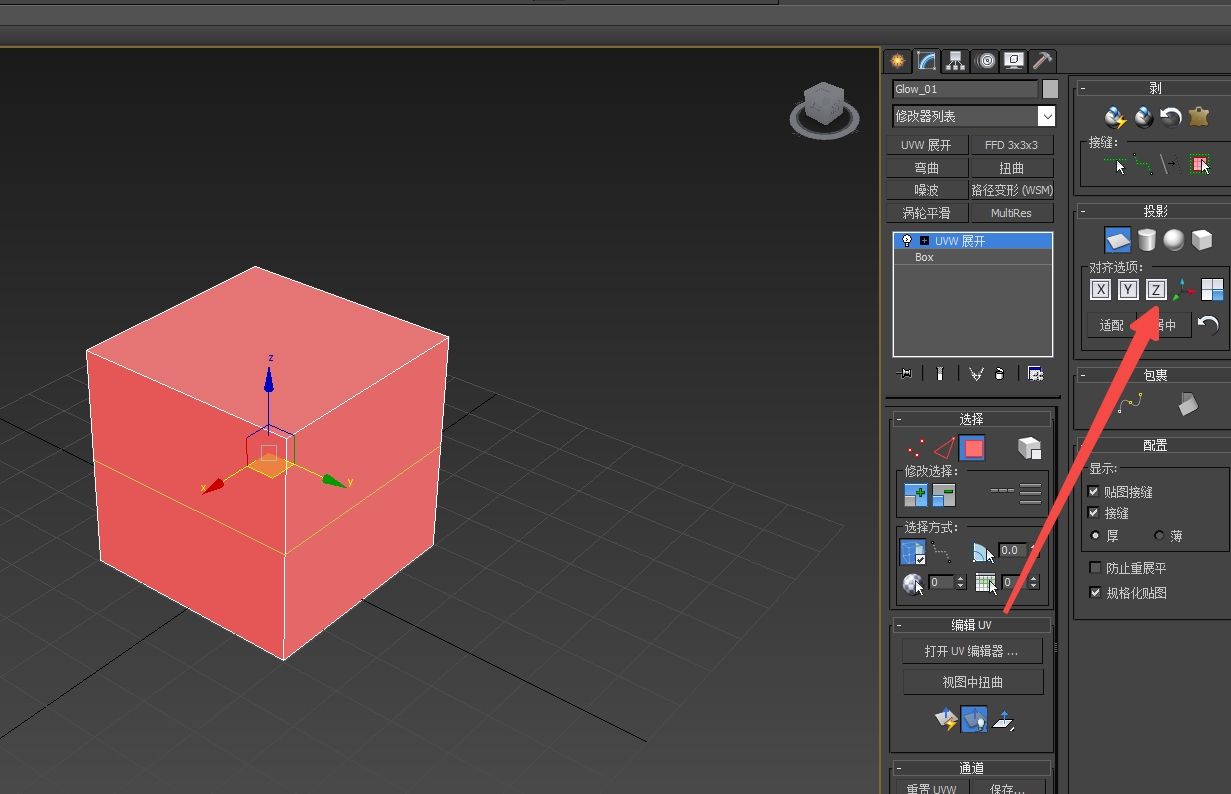Expand the UVW 展开 modifier sub-levels
The height and width of the screenshot is (794, 1231).
(923, 241)
